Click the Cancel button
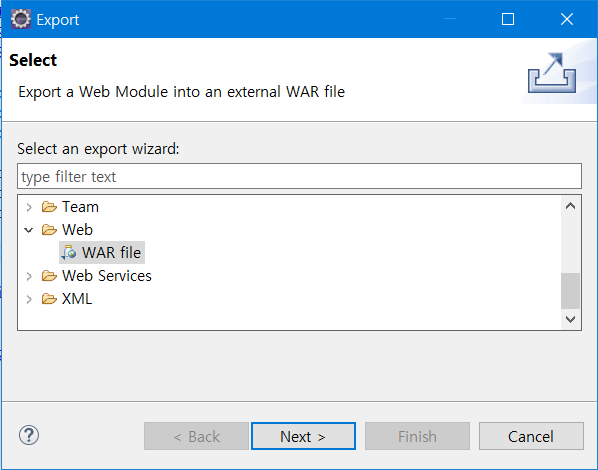 click(x=531, y=436)
